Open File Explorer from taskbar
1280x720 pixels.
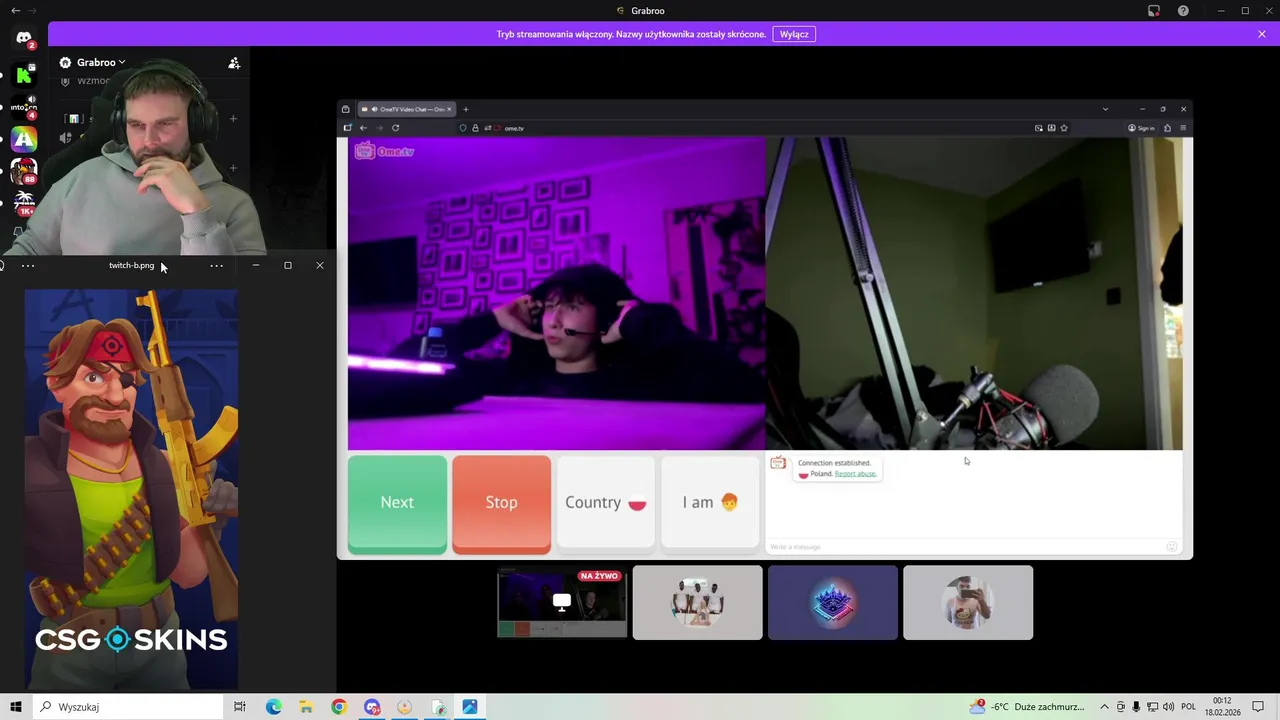tap(306, 707)
